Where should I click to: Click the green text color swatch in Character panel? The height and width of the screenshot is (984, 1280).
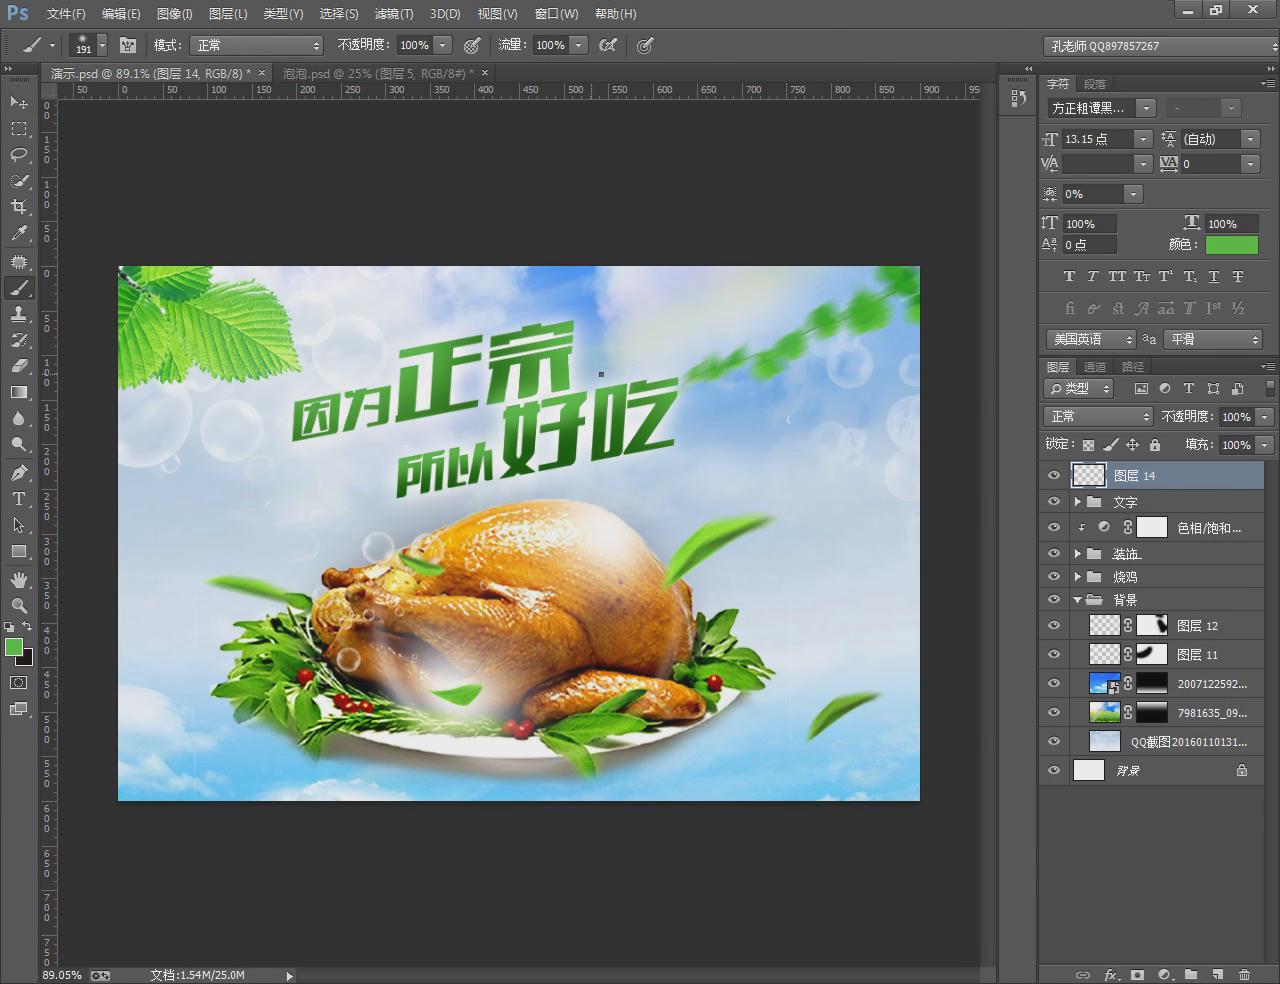pyautogui.click(x=1232, y=244)
